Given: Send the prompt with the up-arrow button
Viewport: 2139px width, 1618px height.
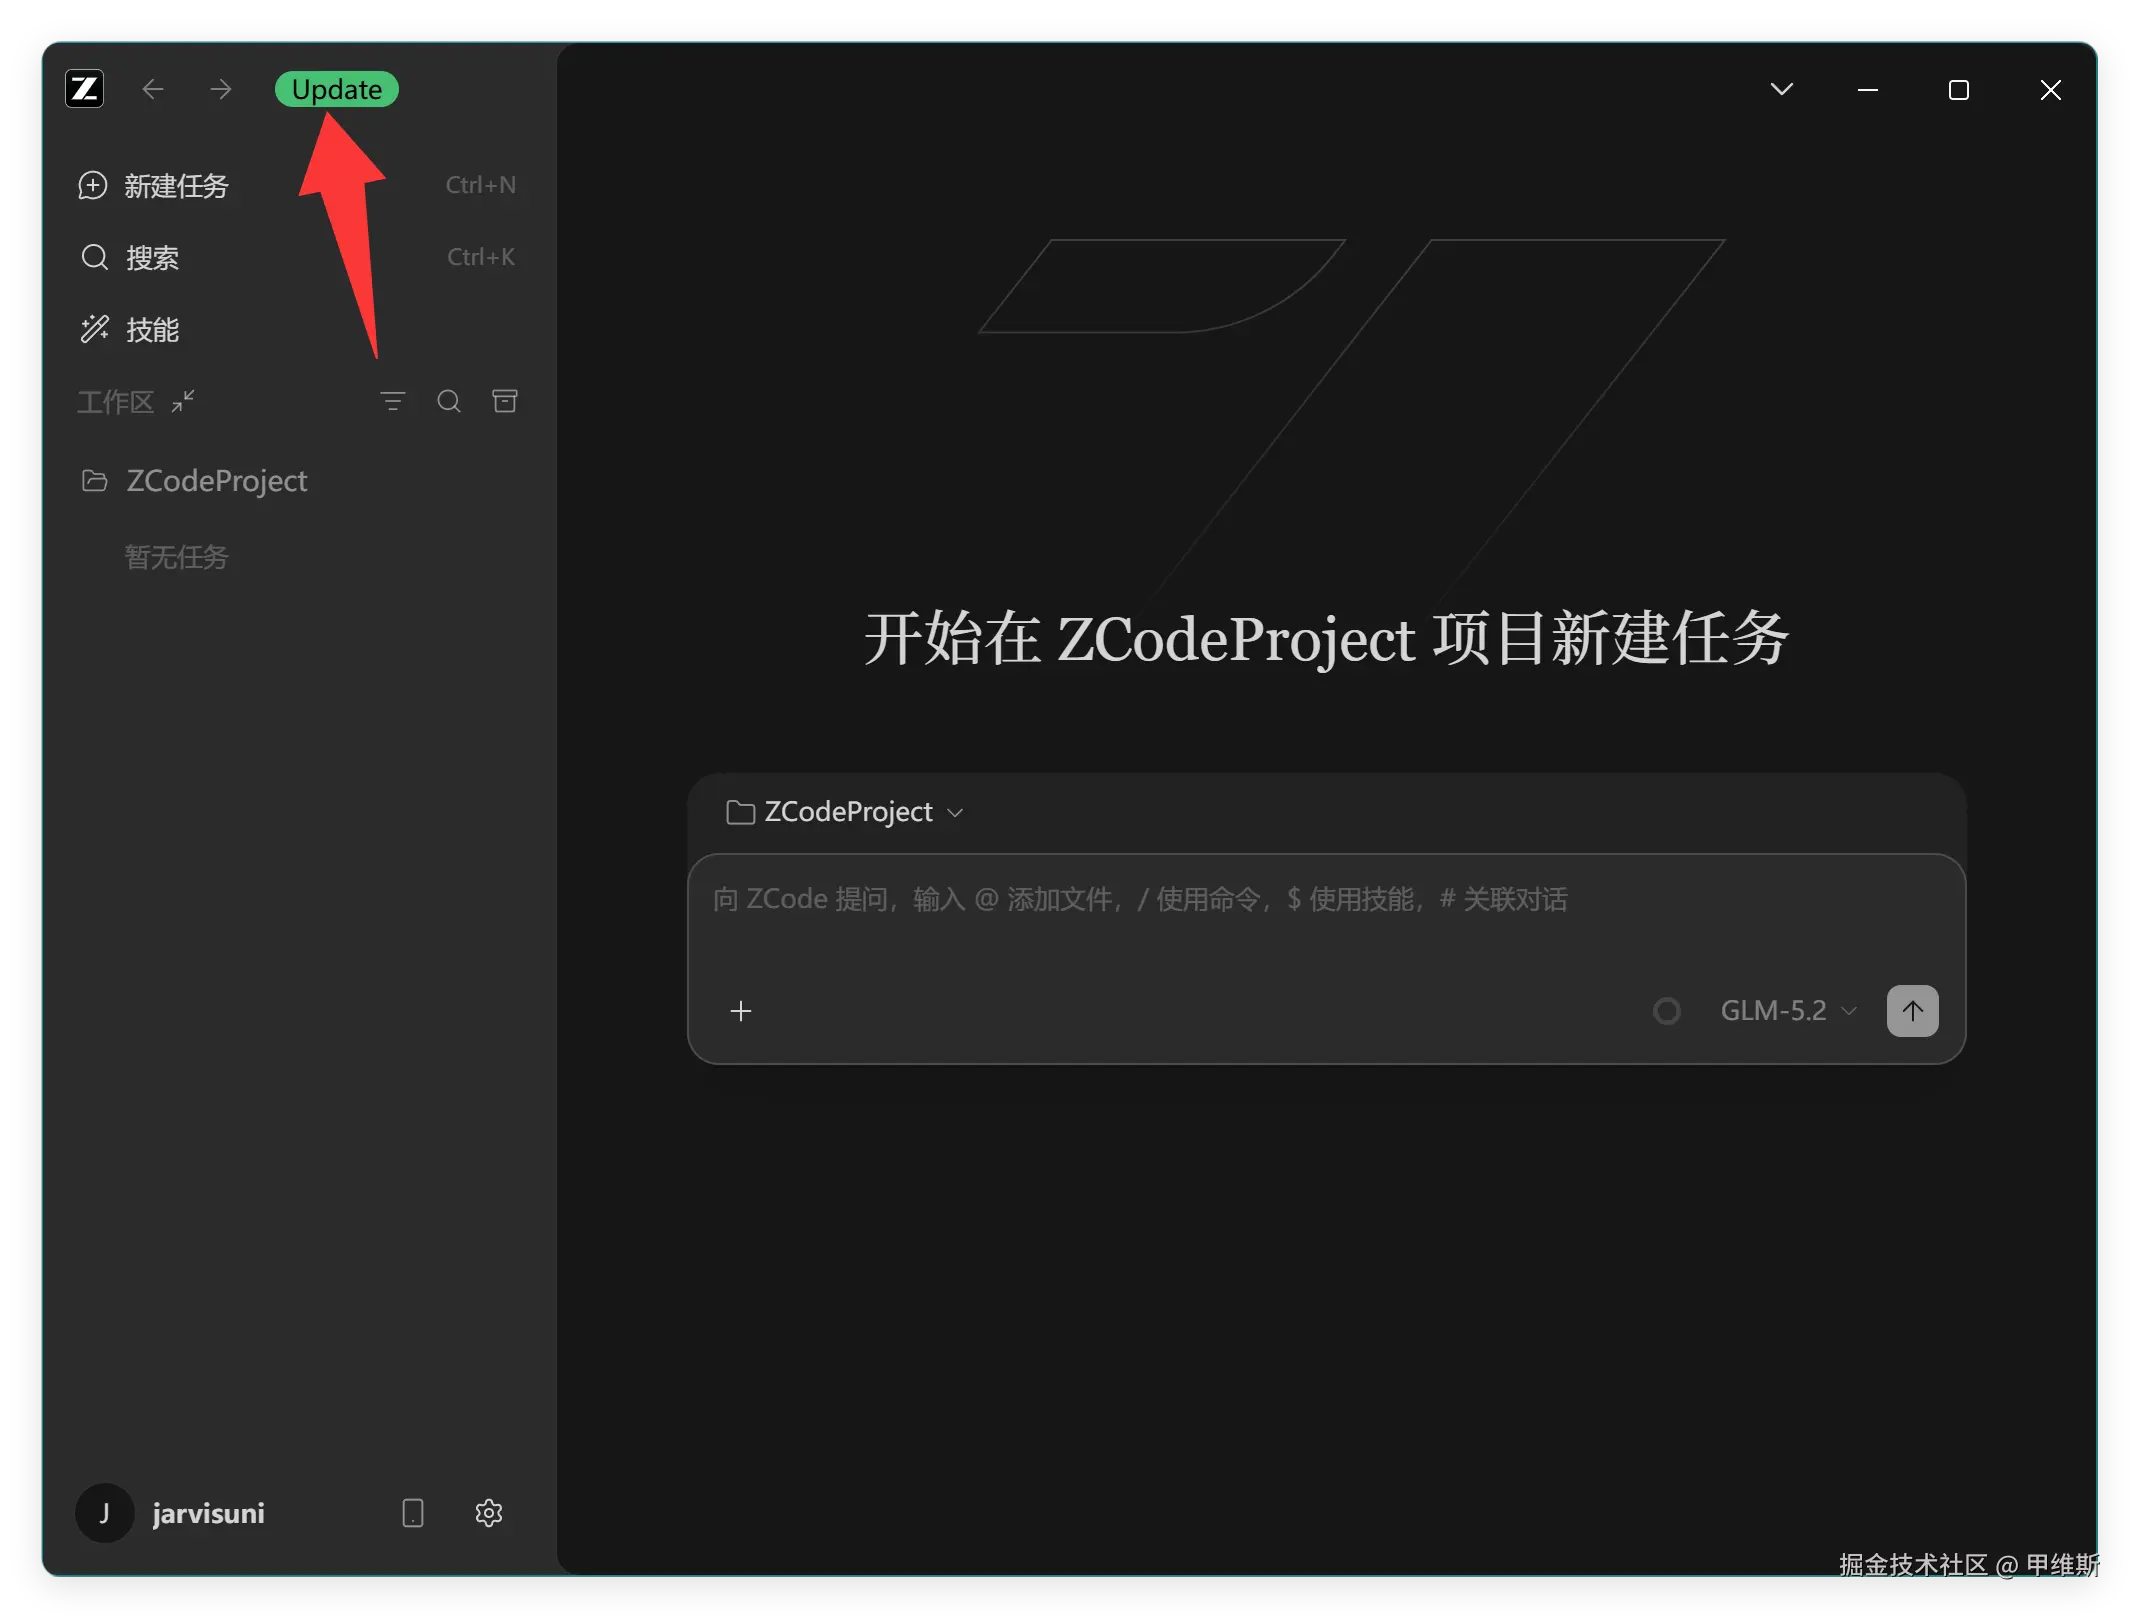Looking at the screenshot, I should click(x=1912, y=1011).
